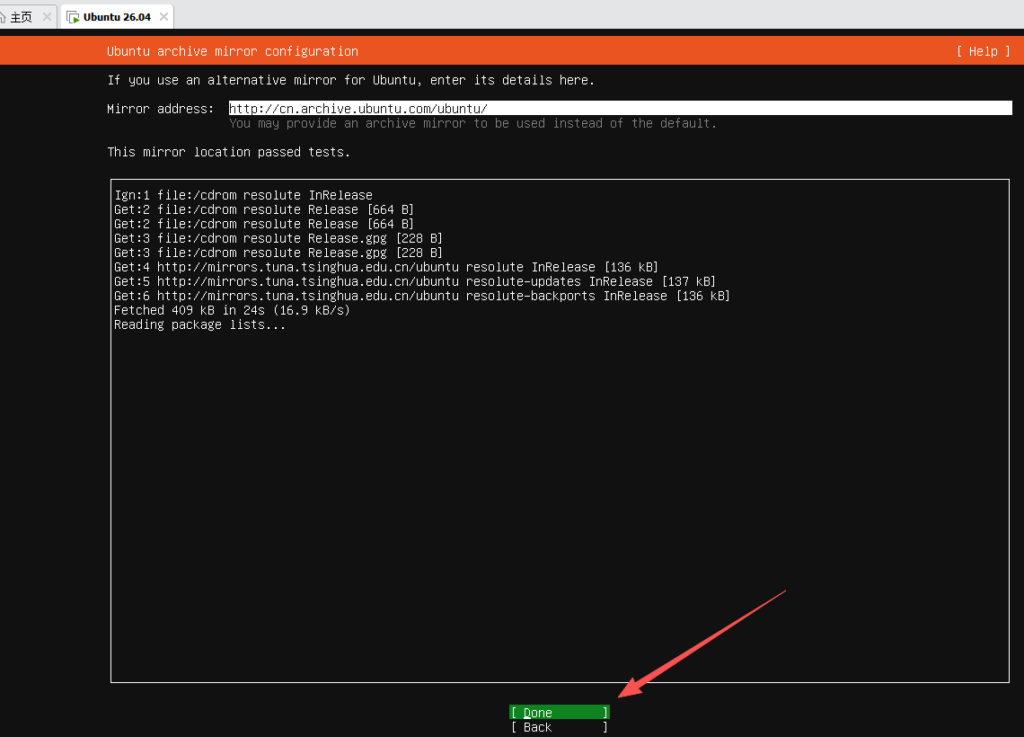Image resolution: width=1024 pixels, height=737 pixels.
Task: Click the 'Get:5' resolute-updates InRelease line
Action: [x=415, y=281]
